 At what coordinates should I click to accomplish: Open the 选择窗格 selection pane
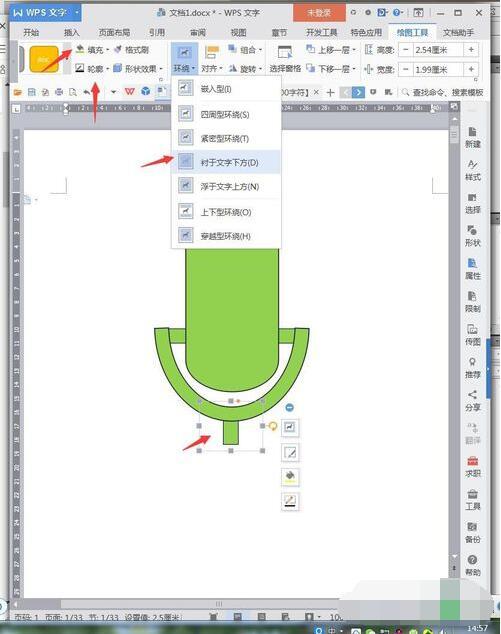(x=285, y=59)
